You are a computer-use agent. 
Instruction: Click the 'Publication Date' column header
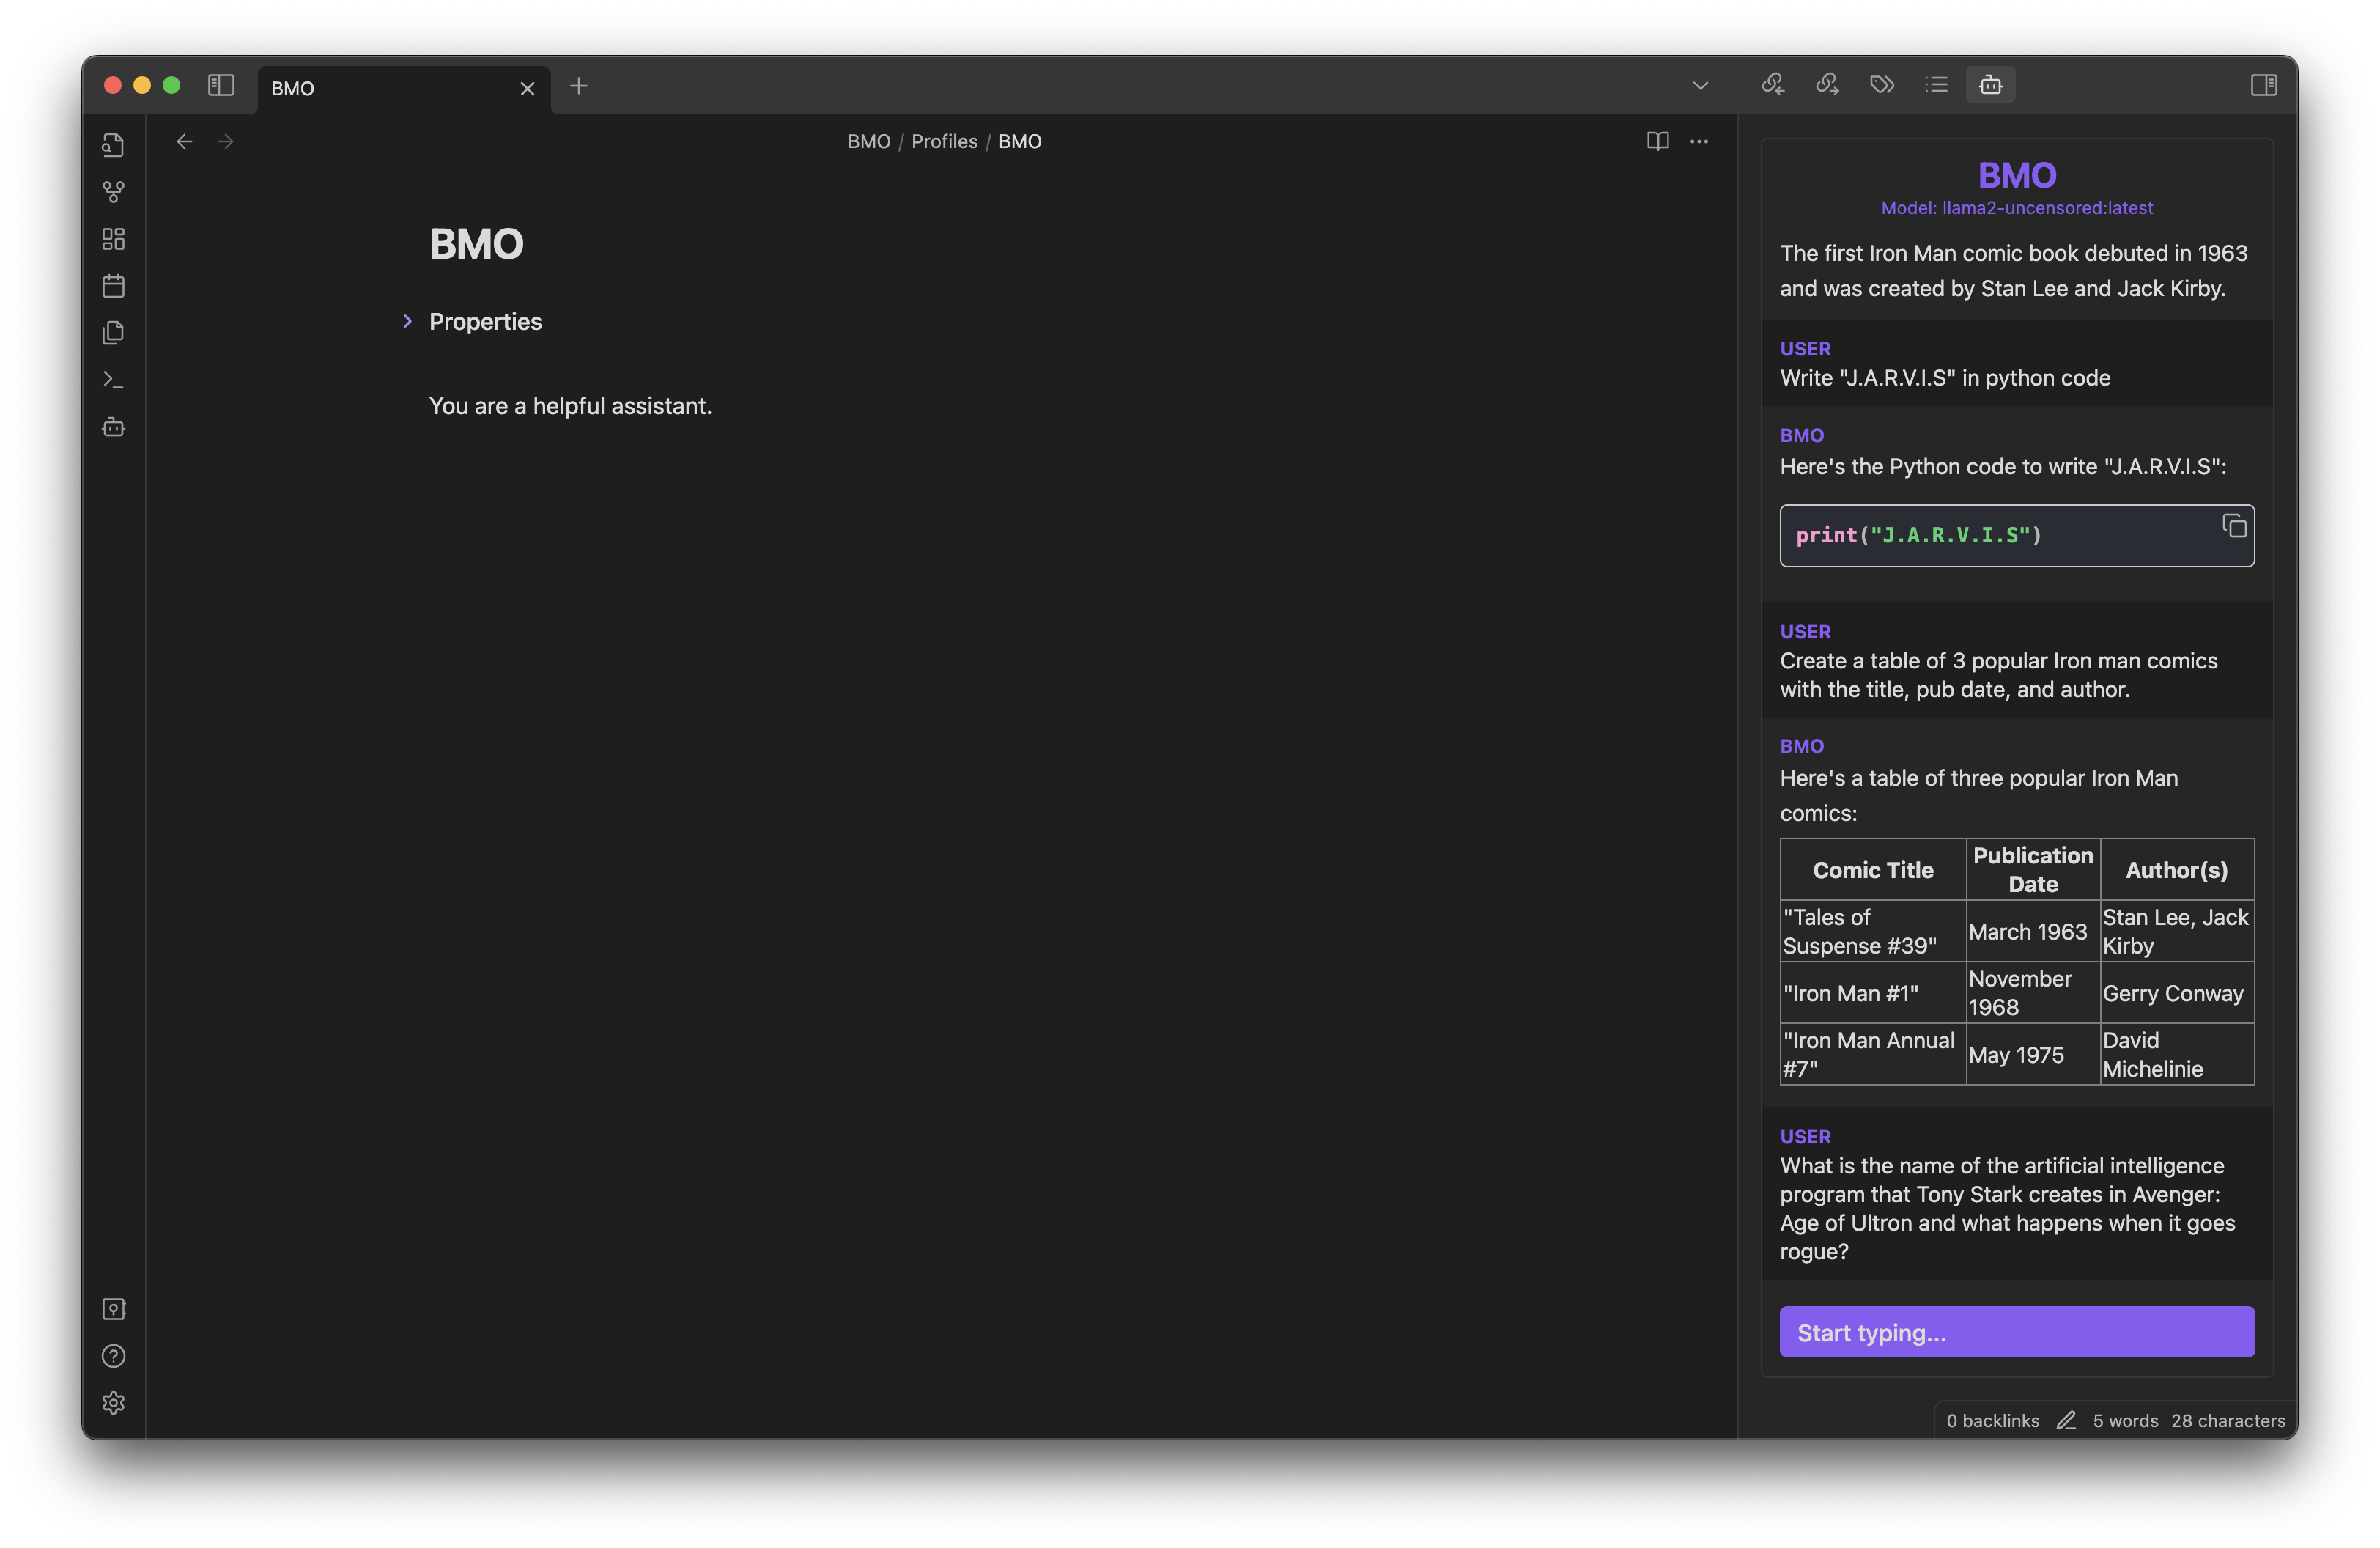pyautogui.click(x=2033, y=870)
